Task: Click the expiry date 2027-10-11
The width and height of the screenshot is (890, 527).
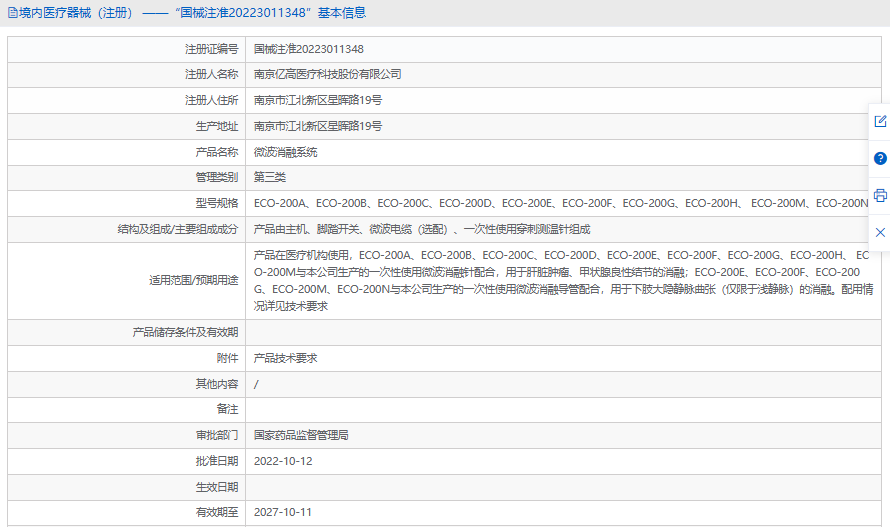Action: click(x=283, y=512)
